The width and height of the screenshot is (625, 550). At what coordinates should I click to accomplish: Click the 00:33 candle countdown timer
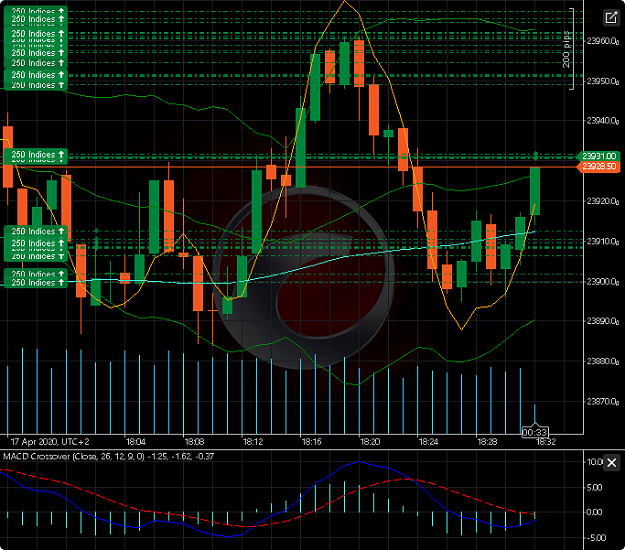coord(535,432)
